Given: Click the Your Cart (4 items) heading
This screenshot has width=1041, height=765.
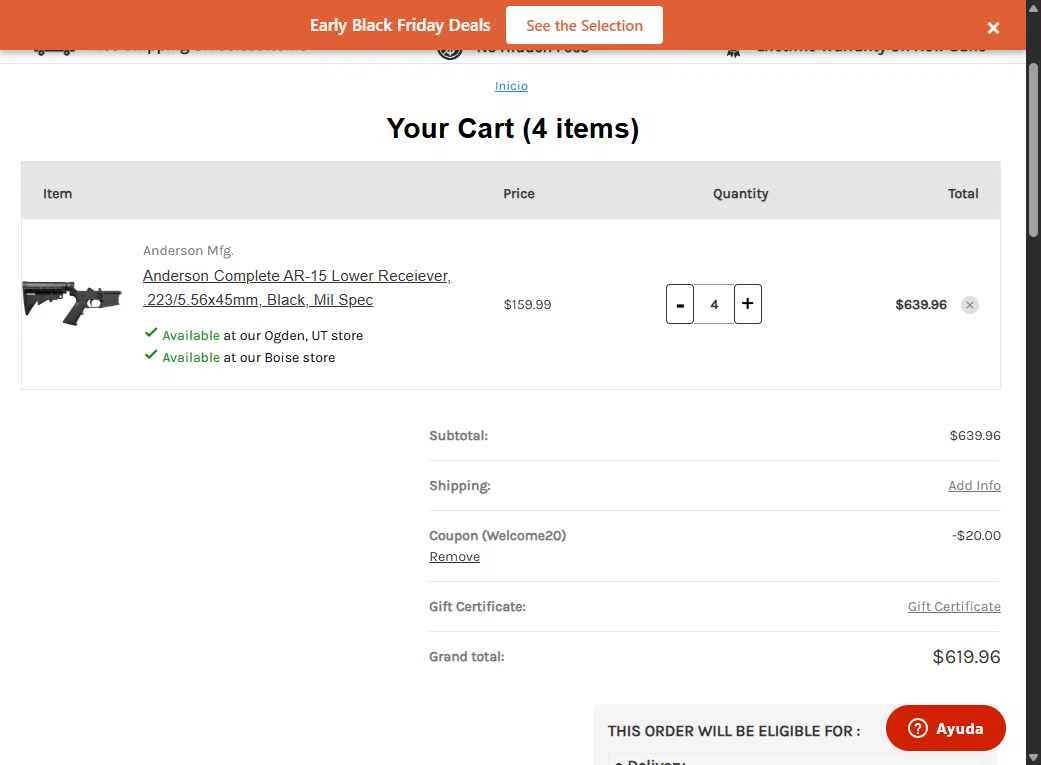Looking at the screenshot, I should click(x=513, y=128).
